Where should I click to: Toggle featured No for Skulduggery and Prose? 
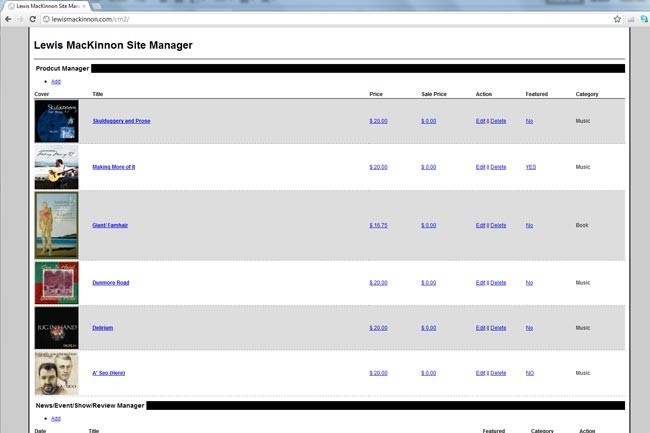pyautogui.click(x=529, y=121)
